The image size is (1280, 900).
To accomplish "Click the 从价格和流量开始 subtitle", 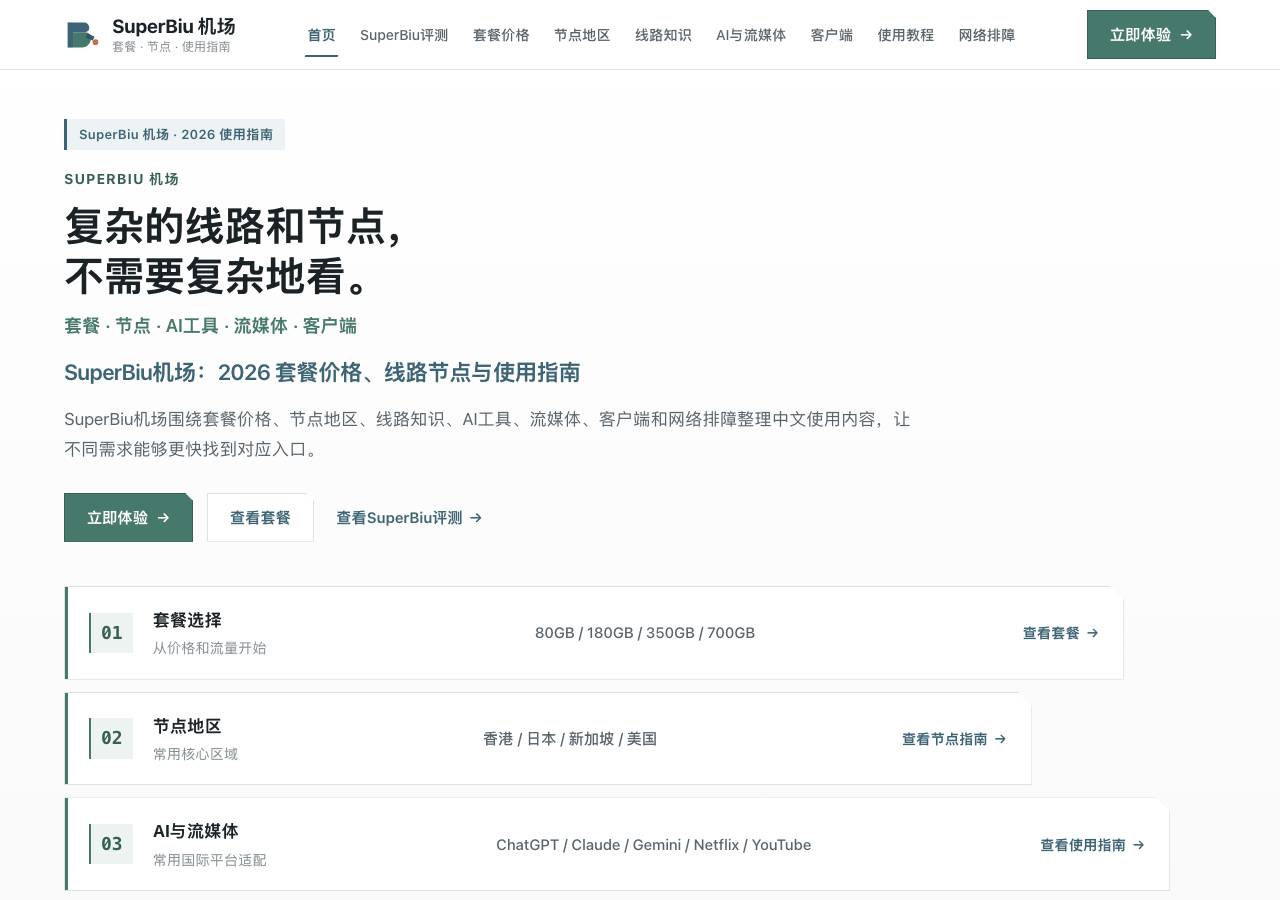I will tap(210, 648).
